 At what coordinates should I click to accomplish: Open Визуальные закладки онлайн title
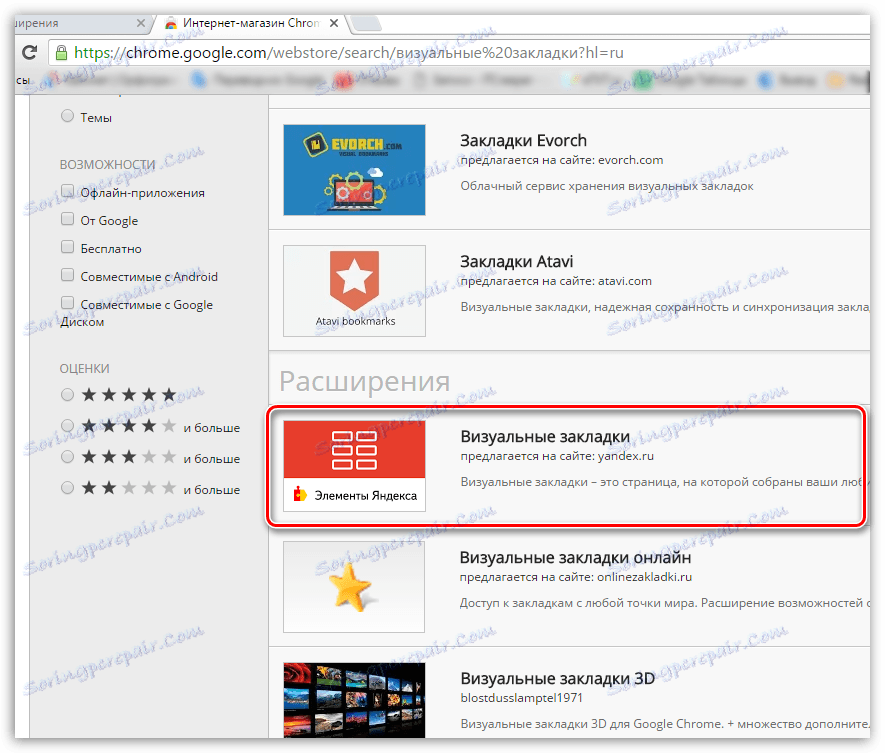575,558
